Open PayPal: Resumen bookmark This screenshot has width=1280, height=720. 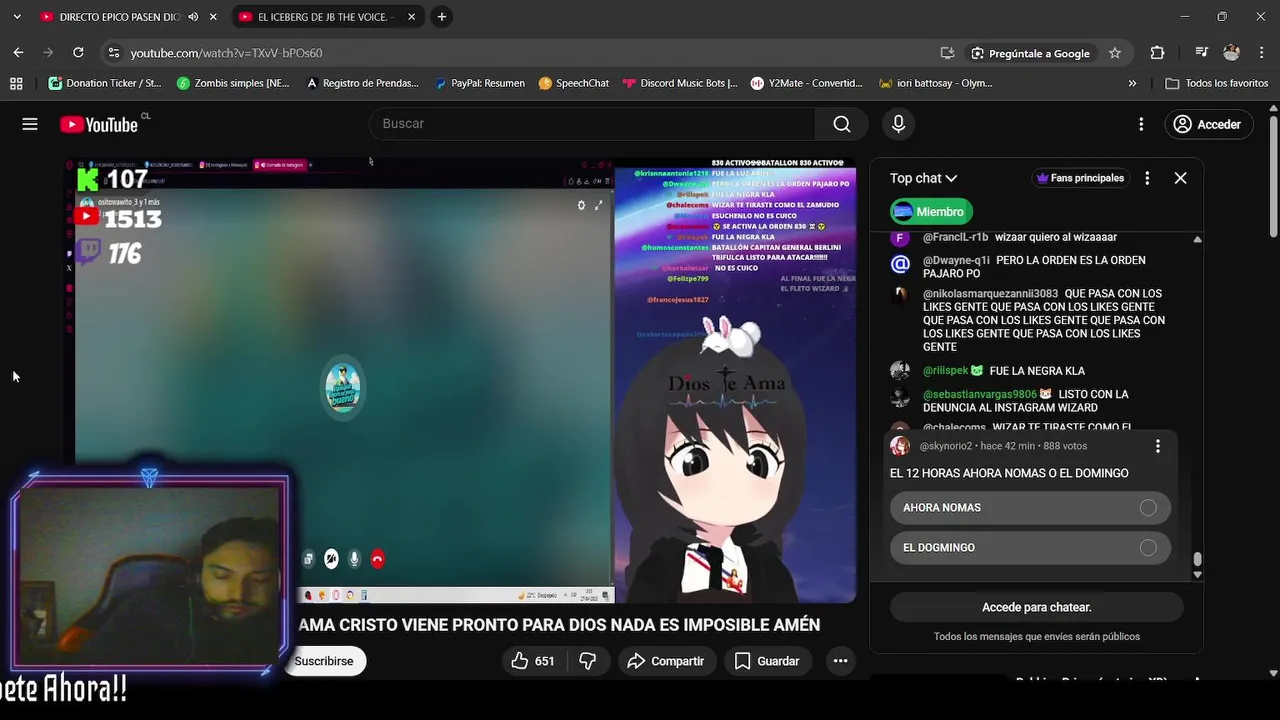480,83
